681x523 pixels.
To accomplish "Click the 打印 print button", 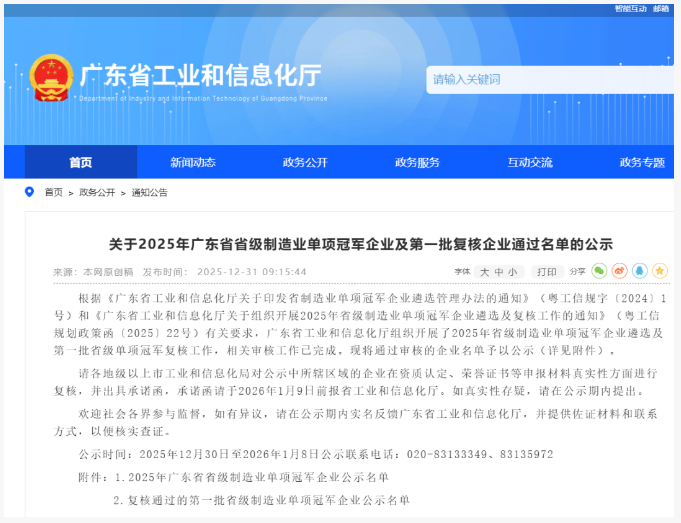I will 546,272.
